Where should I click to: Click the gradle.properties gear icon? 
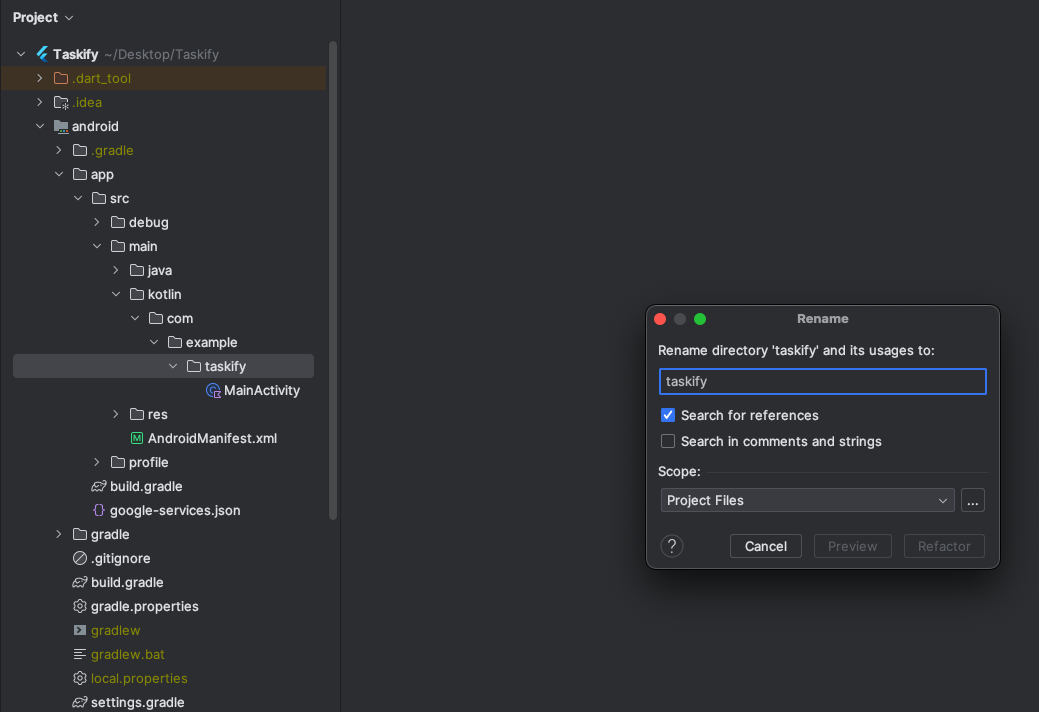pos(80,607)
